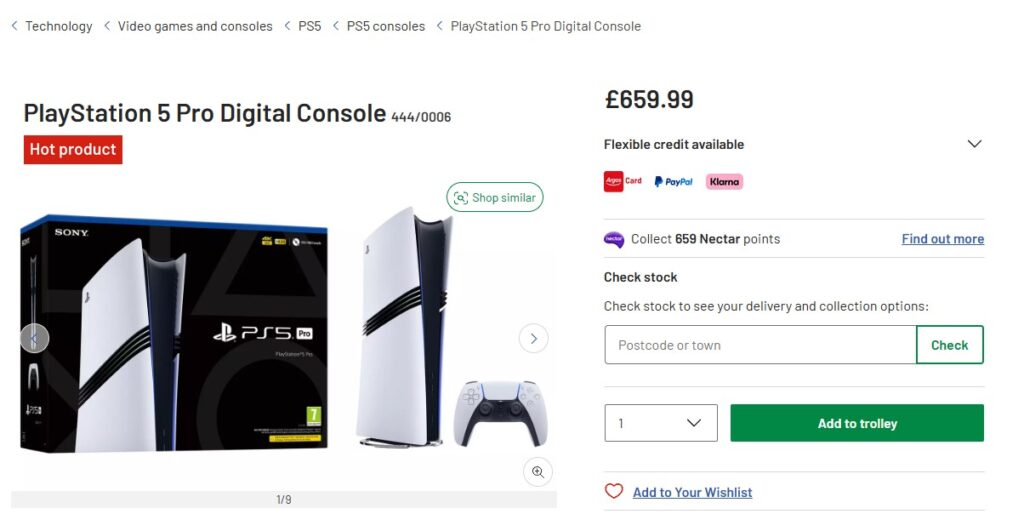Open image zoom magnifier icon
The width and height of the screenshot is (1024, 514).
538,472
